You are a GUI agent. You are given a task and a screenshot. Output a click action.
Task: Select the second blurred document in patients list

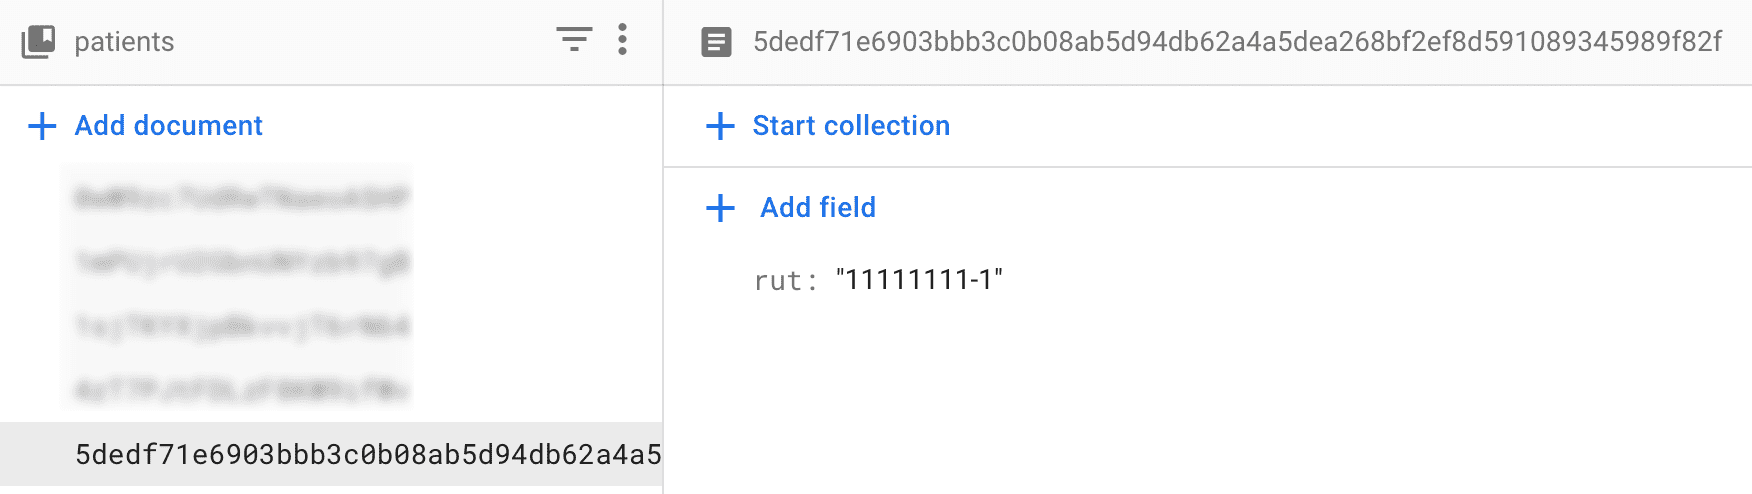coord(240,262)
